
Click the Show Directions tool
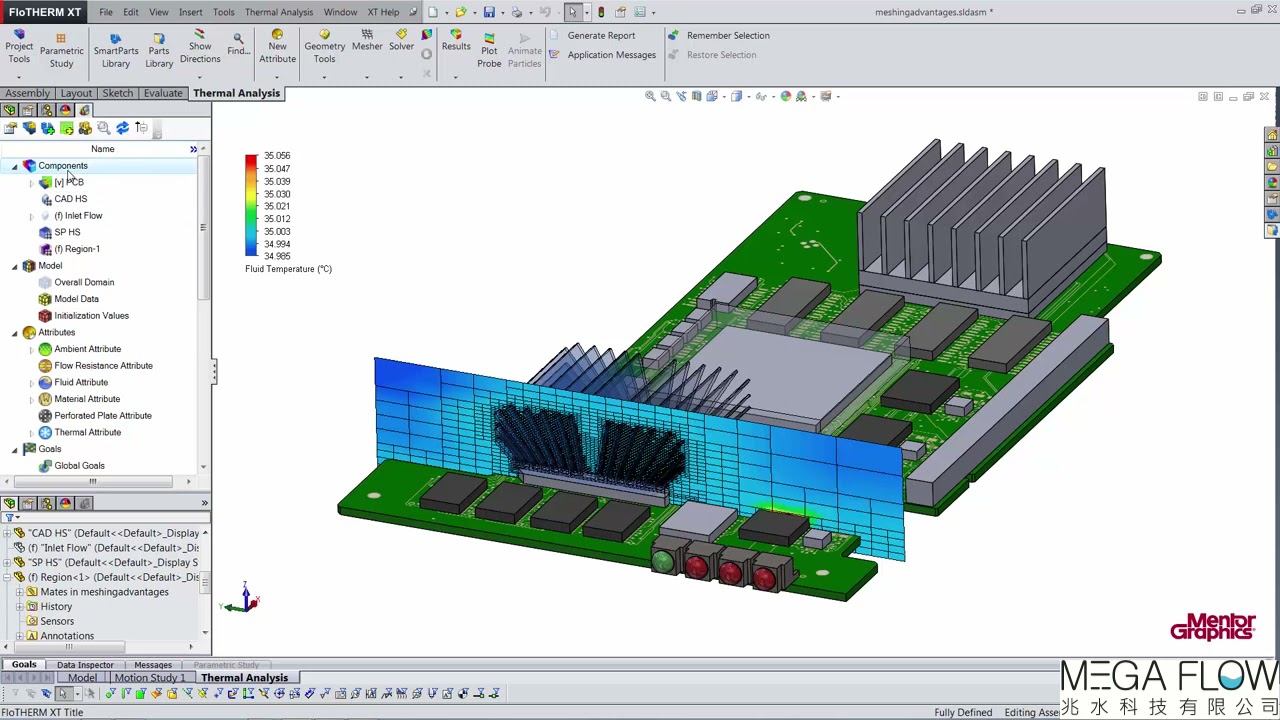point(200,46)
